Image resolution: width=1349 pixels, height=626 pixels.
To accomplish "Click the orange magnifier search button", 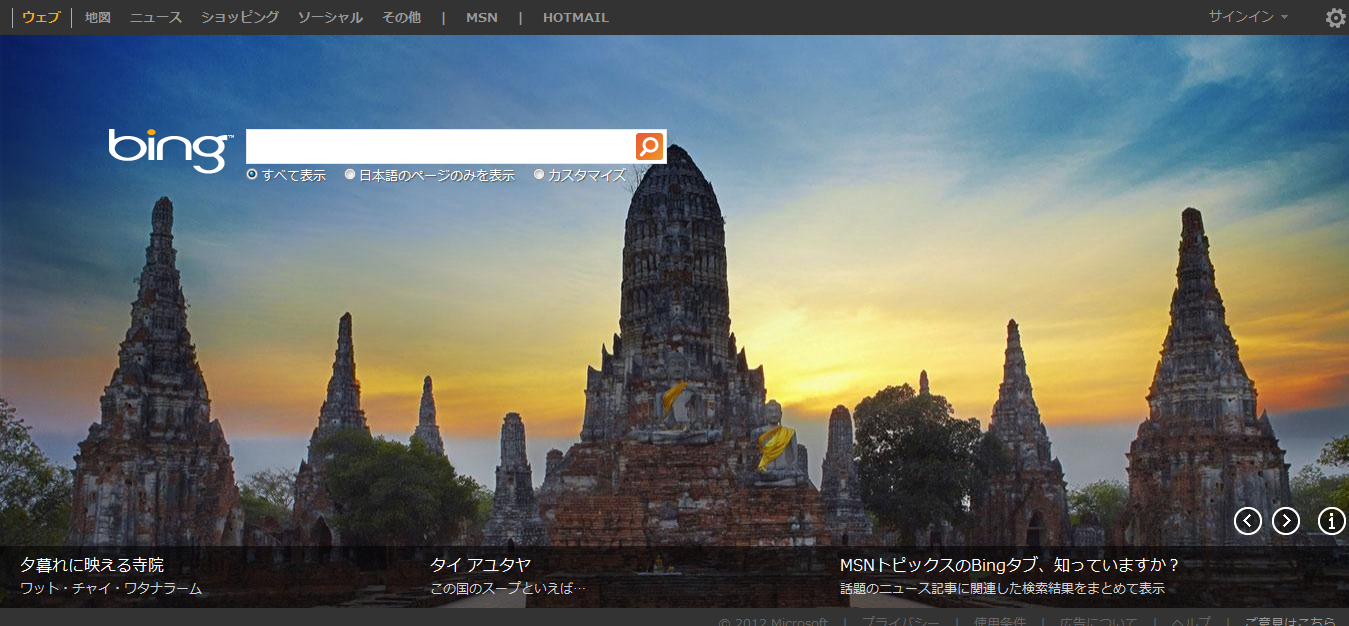I will pos(649,147).
